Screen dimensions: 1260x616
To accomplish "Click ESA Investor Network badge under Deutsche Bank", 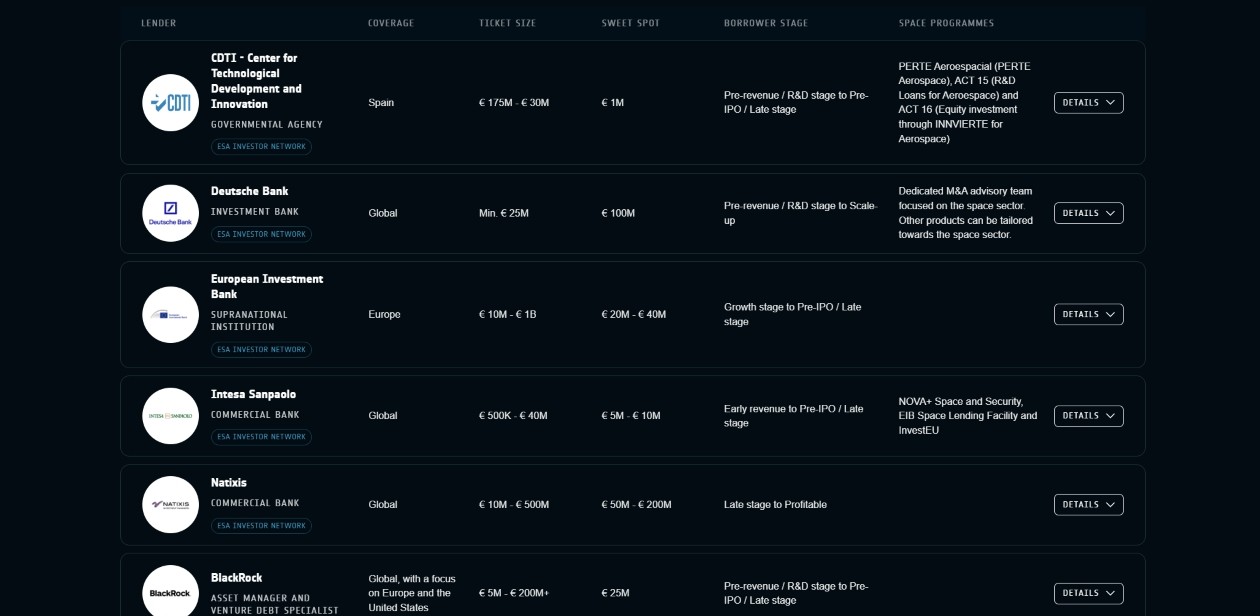I will pos(261,234).
